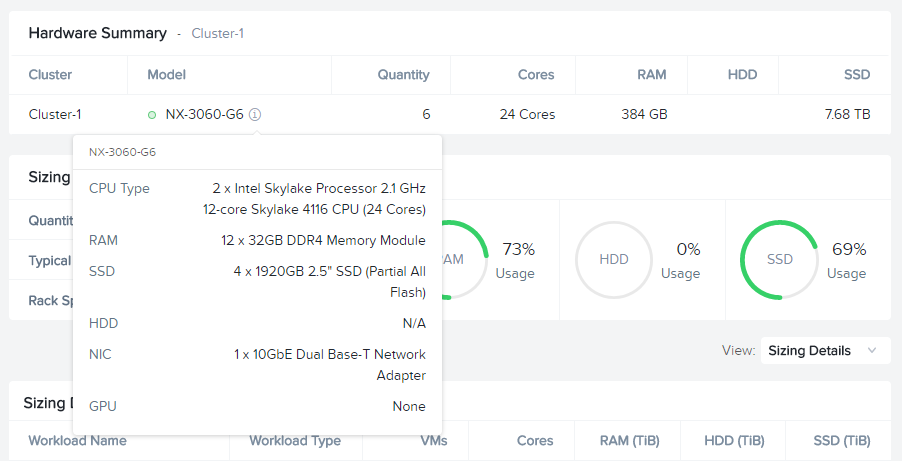Image resolution: width=902 pixels, height=461 pixels.
Task: Click the info icon next to NX-3060-G6
Action: [255, 115]
